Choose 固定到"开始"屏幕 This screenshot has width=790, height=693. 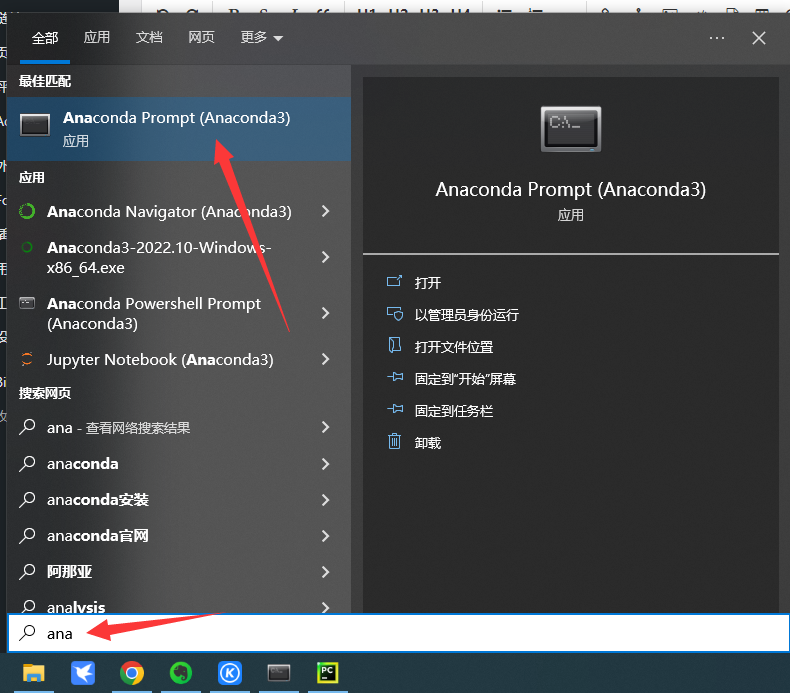[x=465, y=379]
